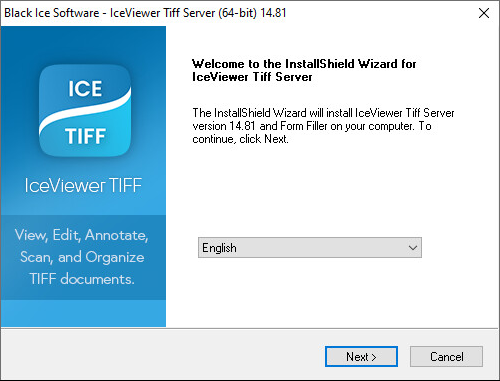Open the English language dropdown
This screenshot has height=381, width=500.
tap(310, 248)
